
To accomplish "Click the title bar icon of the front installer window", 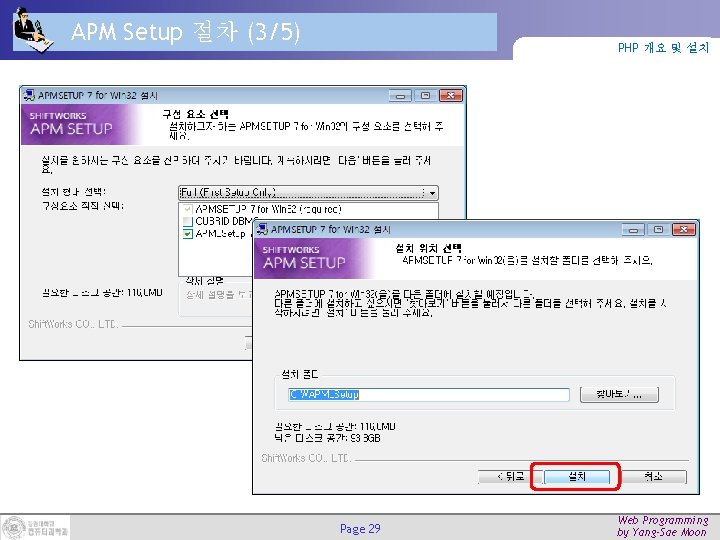I will coord(262,229).
